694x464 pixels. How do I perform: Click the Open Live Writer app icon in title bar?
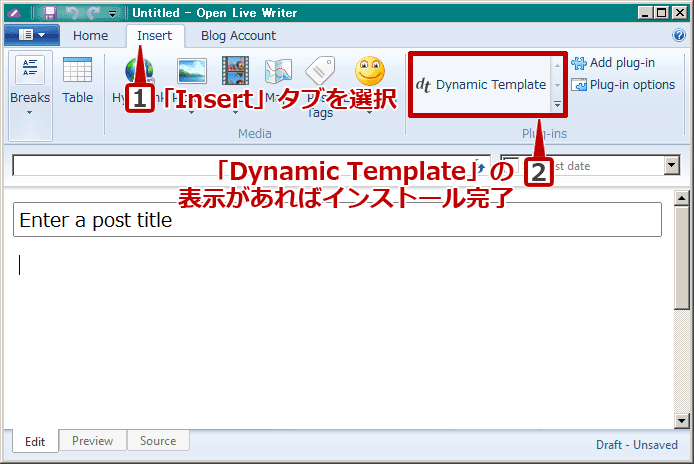[x=14, y=13]
